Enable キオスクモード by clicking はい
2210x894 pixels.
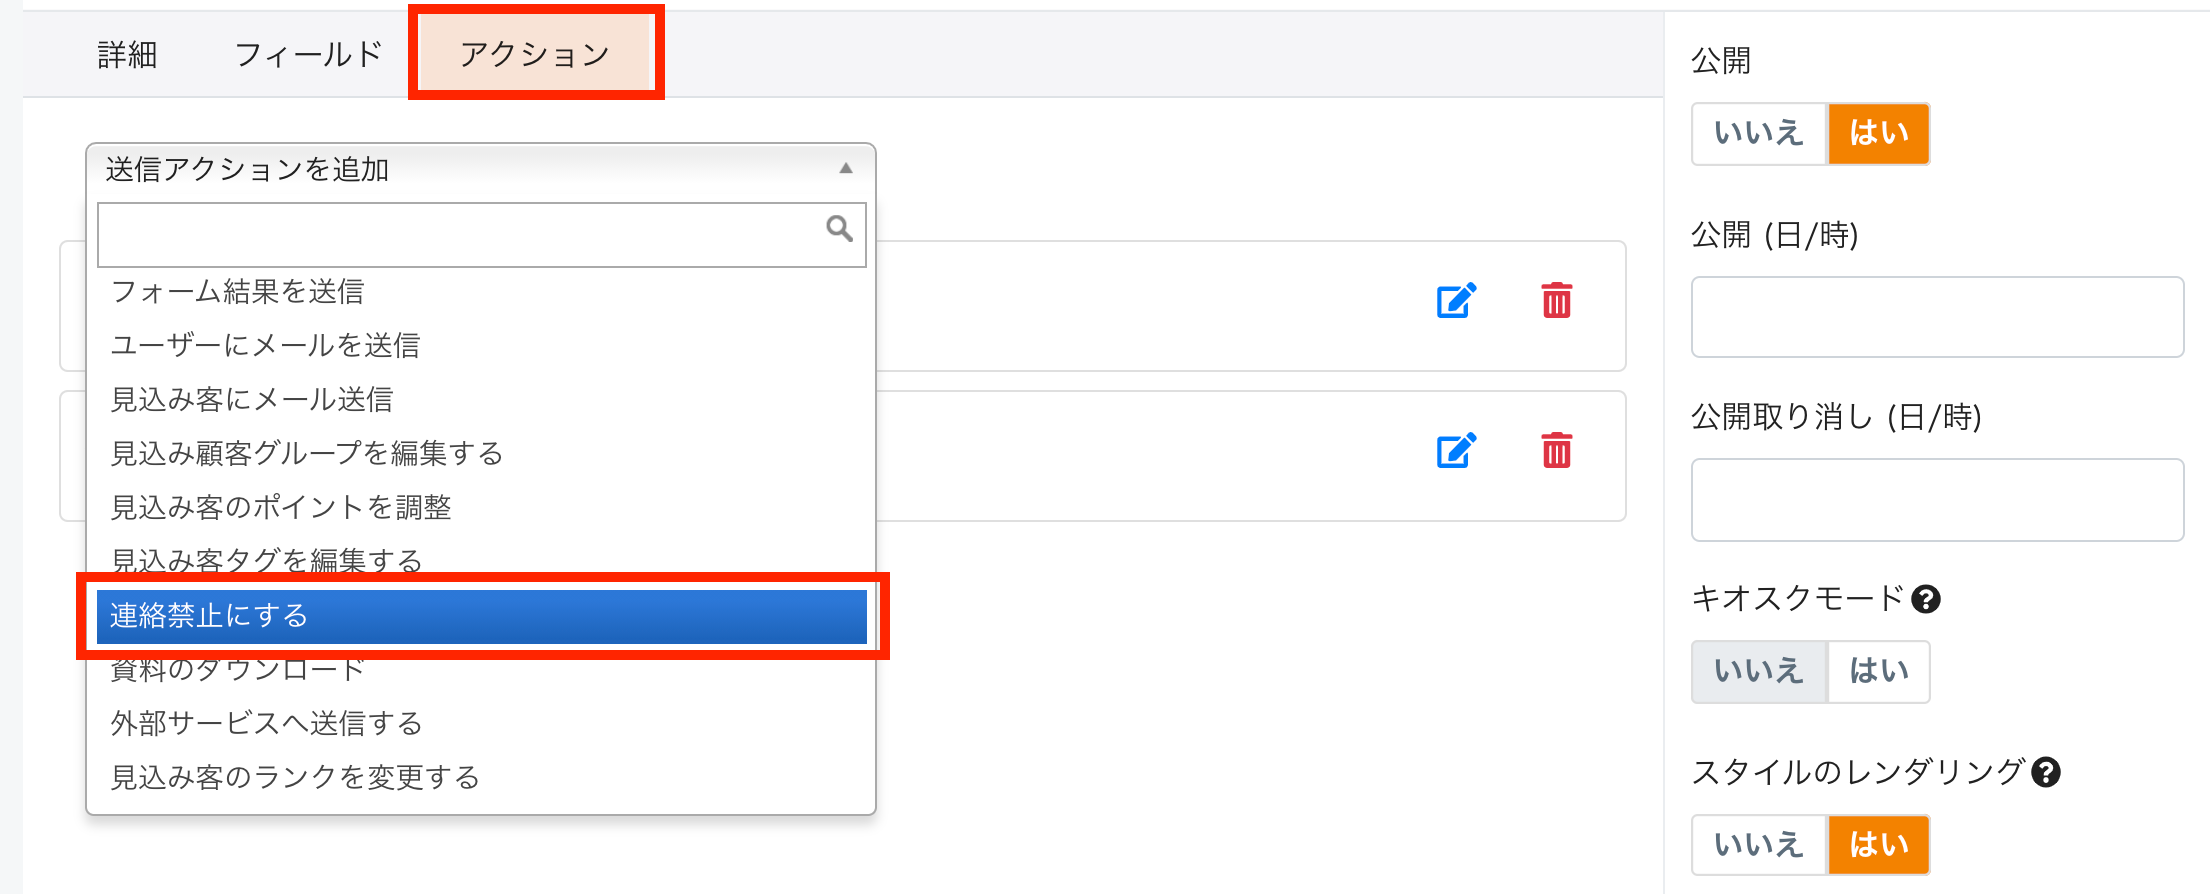[x=1878, y=671]
